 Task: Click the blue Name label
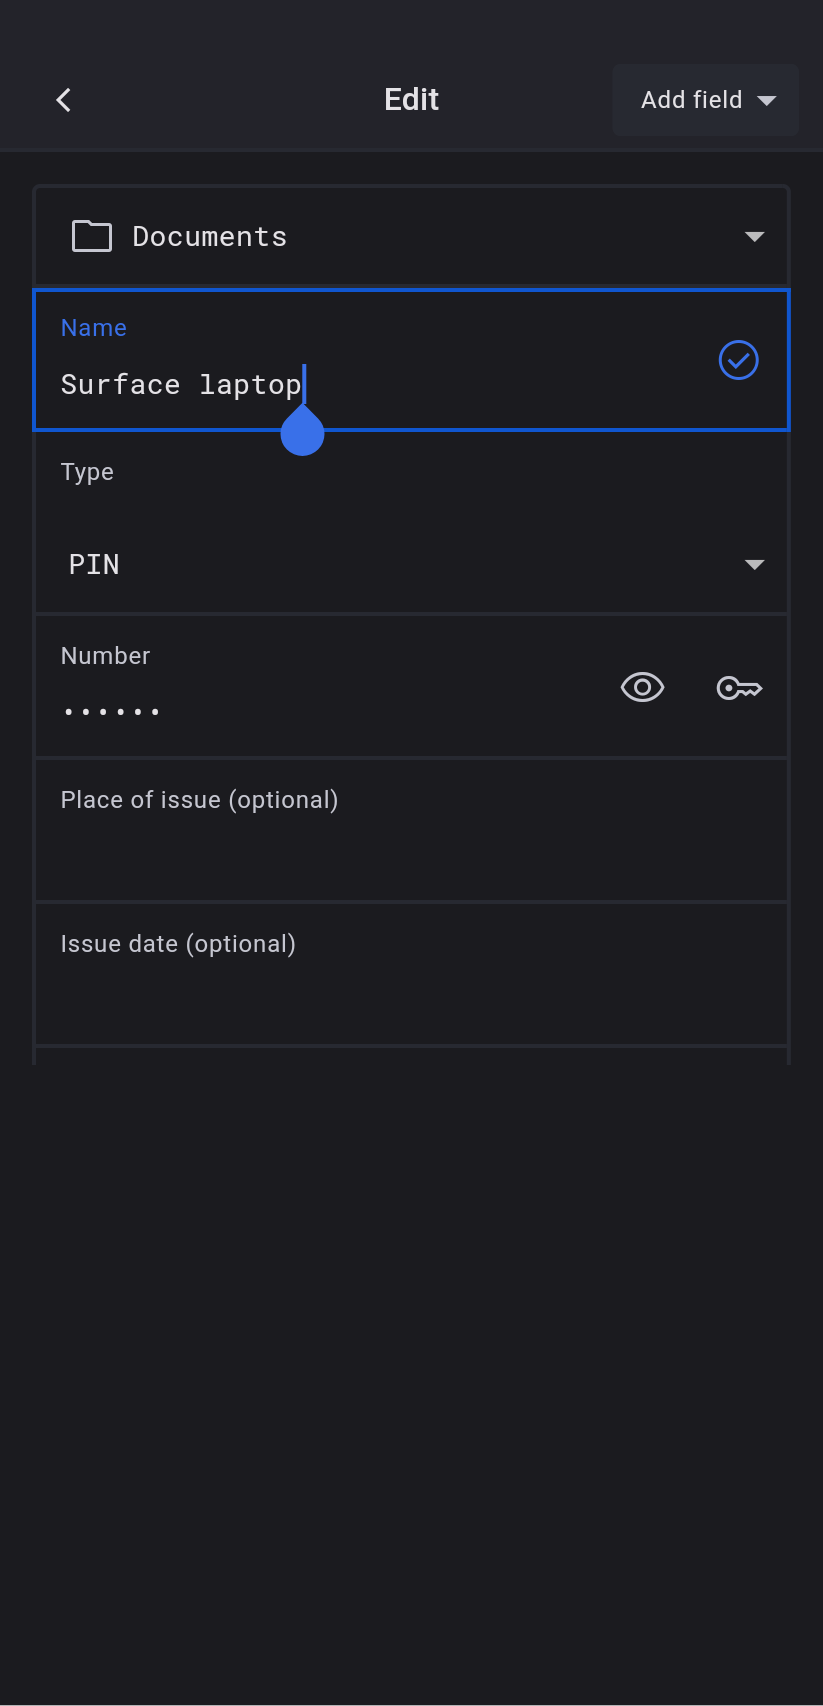coord(94,328)
